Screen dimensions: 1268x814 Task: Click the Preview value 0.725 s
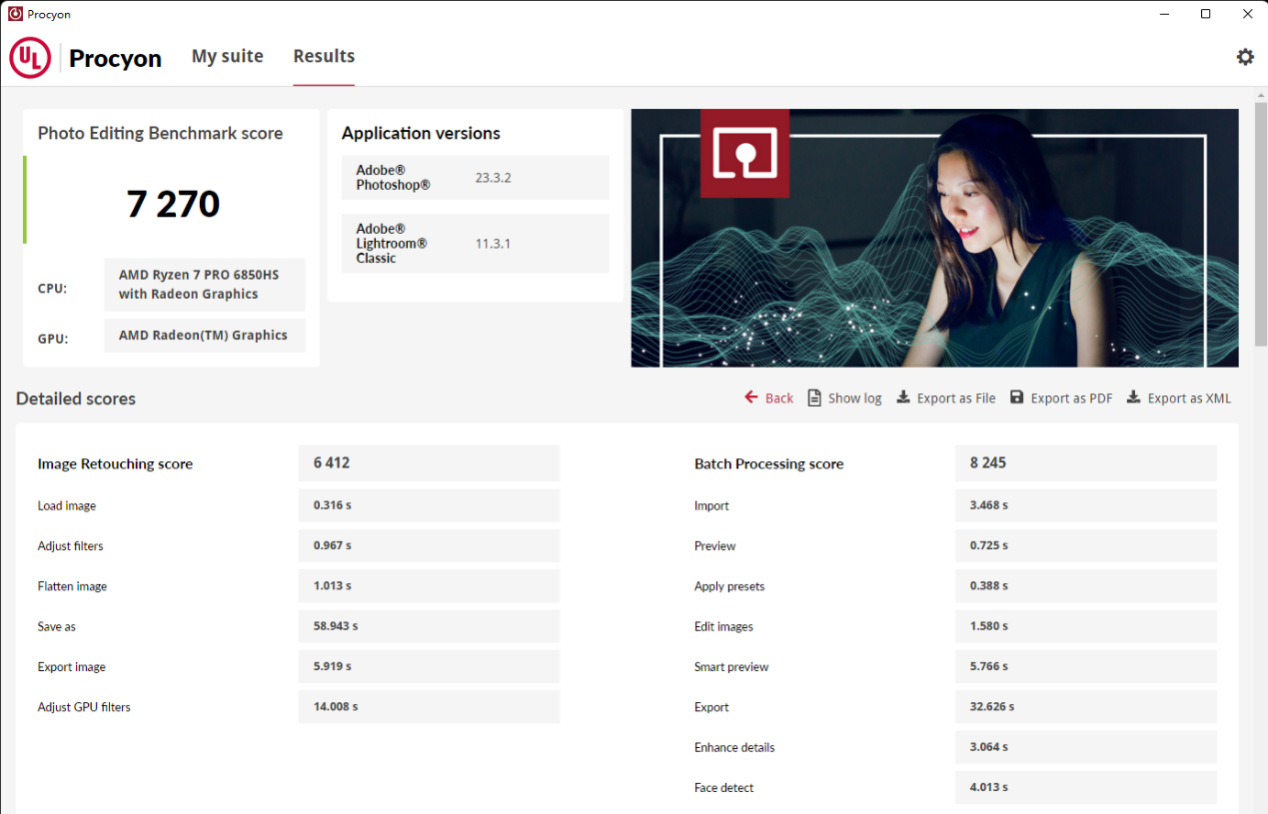[1086, 546]
